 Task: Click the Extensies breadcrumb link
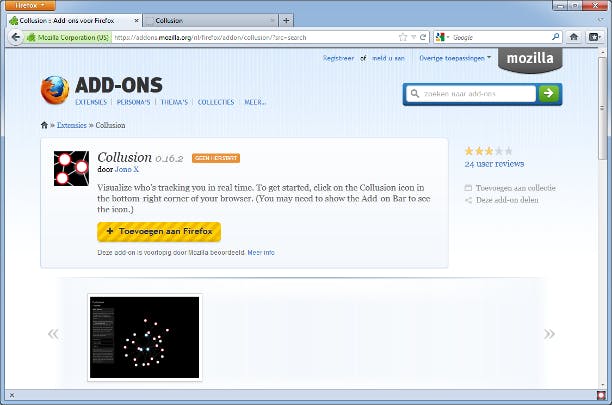coord(72,125)
